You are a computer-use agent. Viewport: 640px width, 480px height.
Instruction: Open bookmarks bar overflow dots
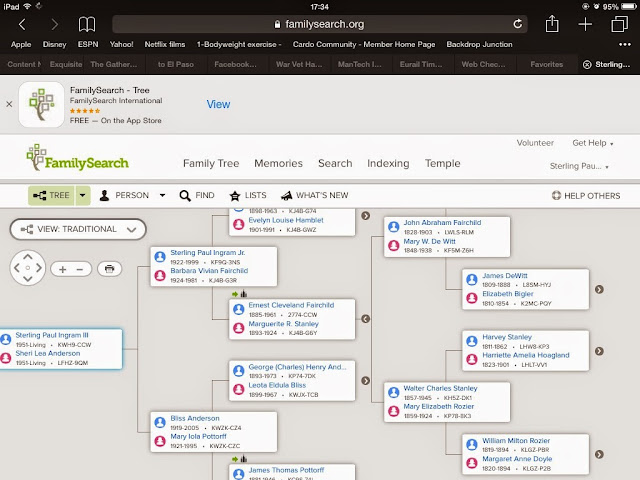(624, 44)
